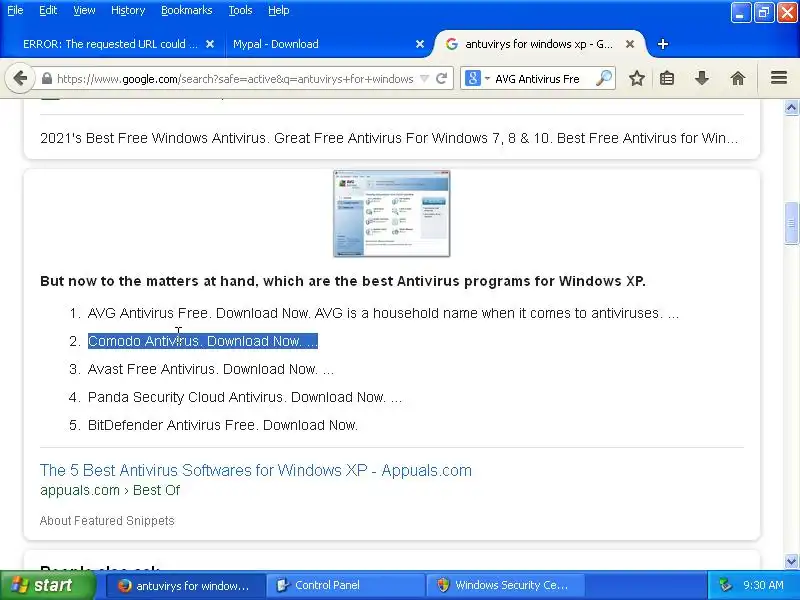800x600 pixels.
Task: Click 2021's Best Free Windows Antivirus text
Action: tap(389, 138)
